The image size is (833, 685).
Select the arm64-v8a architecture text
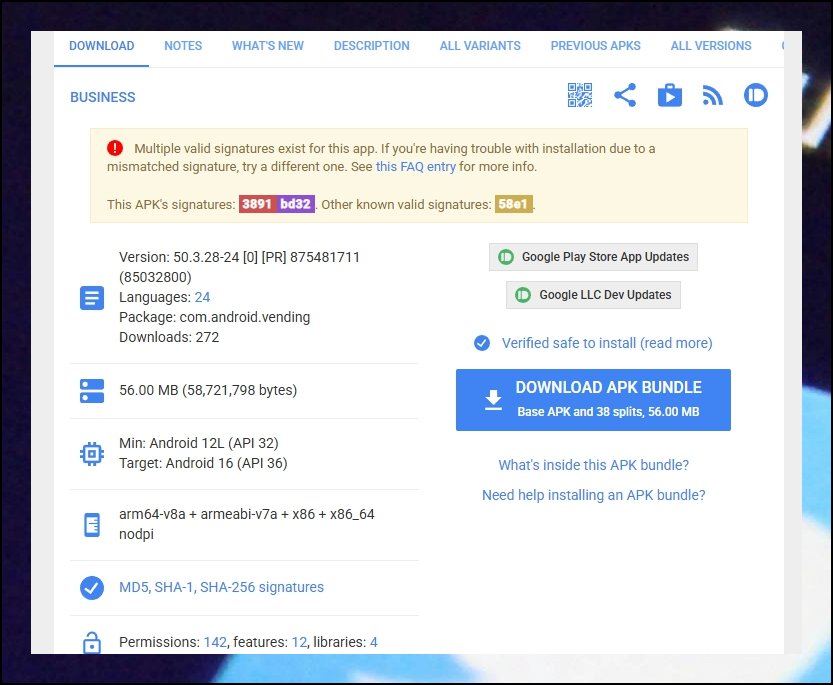[x=246, y=514]
